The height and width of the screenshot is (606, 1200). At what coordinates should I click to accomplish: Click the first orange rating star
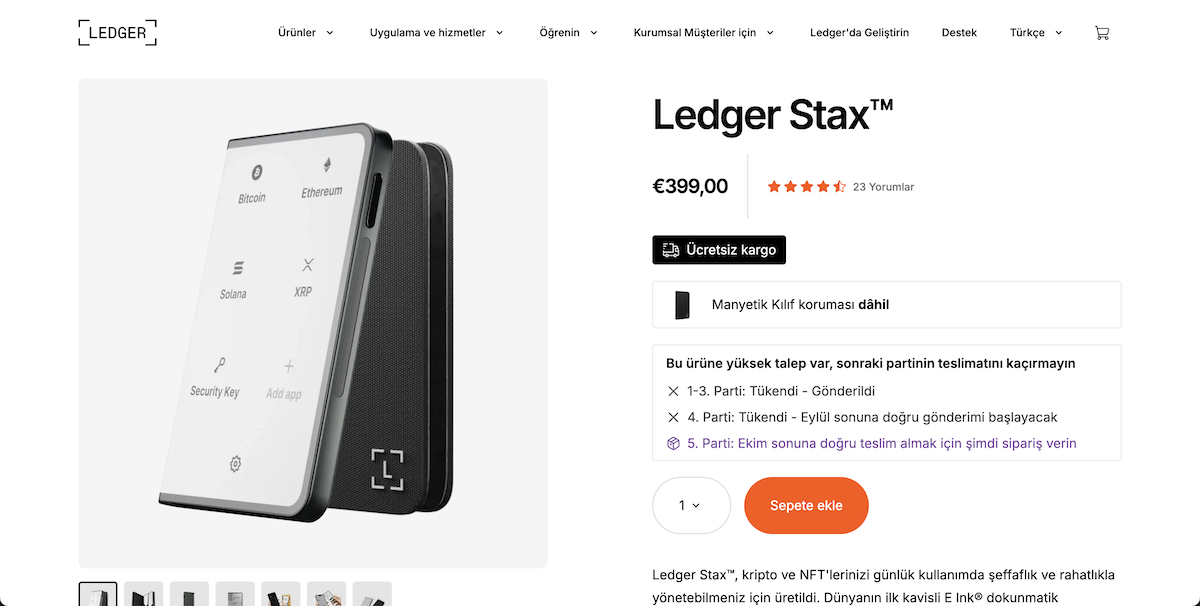(x=773, y=186)
